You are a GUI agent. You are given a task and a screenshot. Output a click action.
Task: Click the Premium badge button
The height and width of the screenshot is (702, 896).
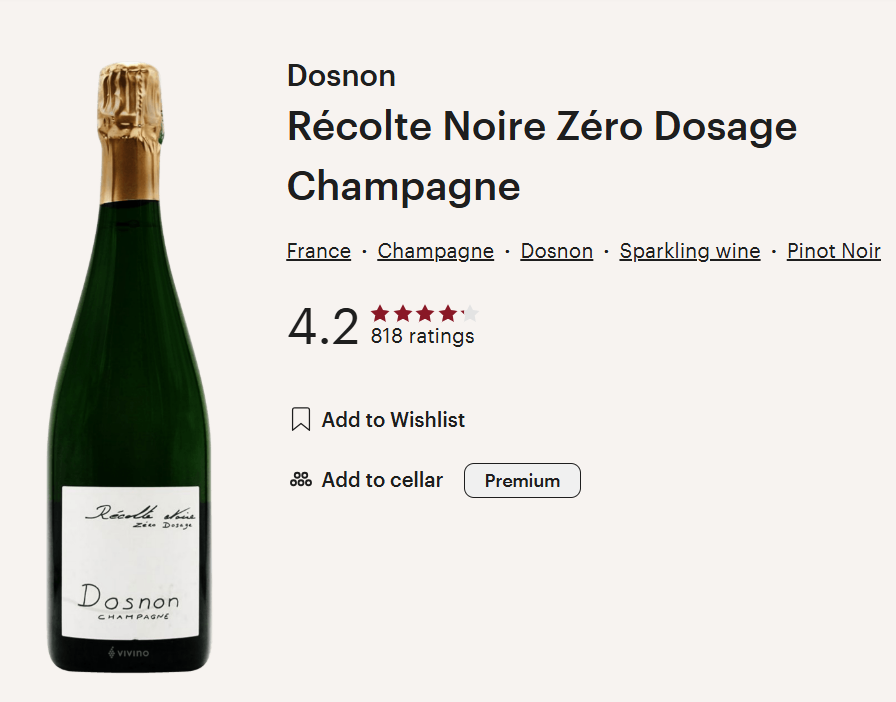(522, 480)
